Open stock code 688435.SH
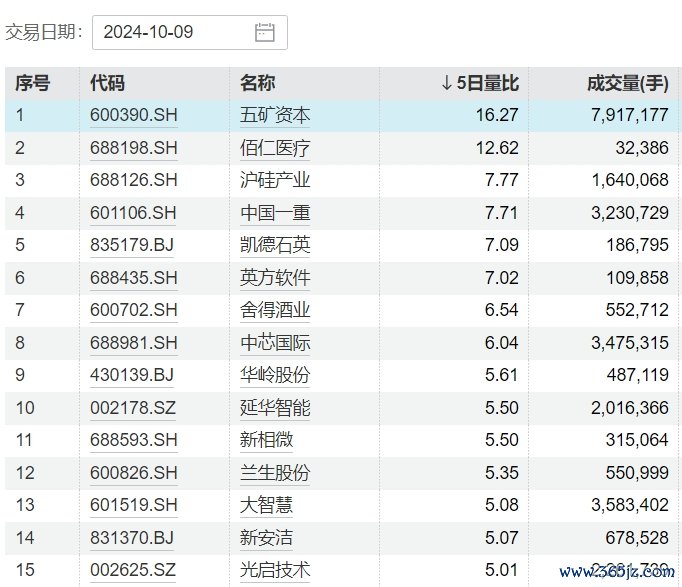The image size is (682, 587). coord(134,277)
